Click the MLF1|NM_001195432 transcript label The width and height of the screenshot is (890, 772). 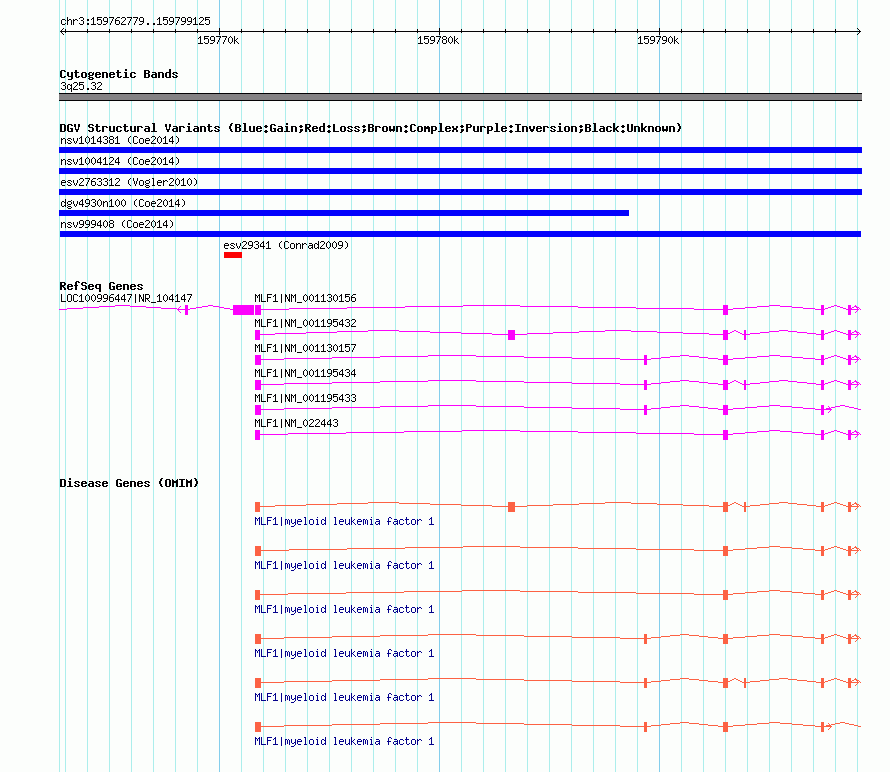pos(305,323)
